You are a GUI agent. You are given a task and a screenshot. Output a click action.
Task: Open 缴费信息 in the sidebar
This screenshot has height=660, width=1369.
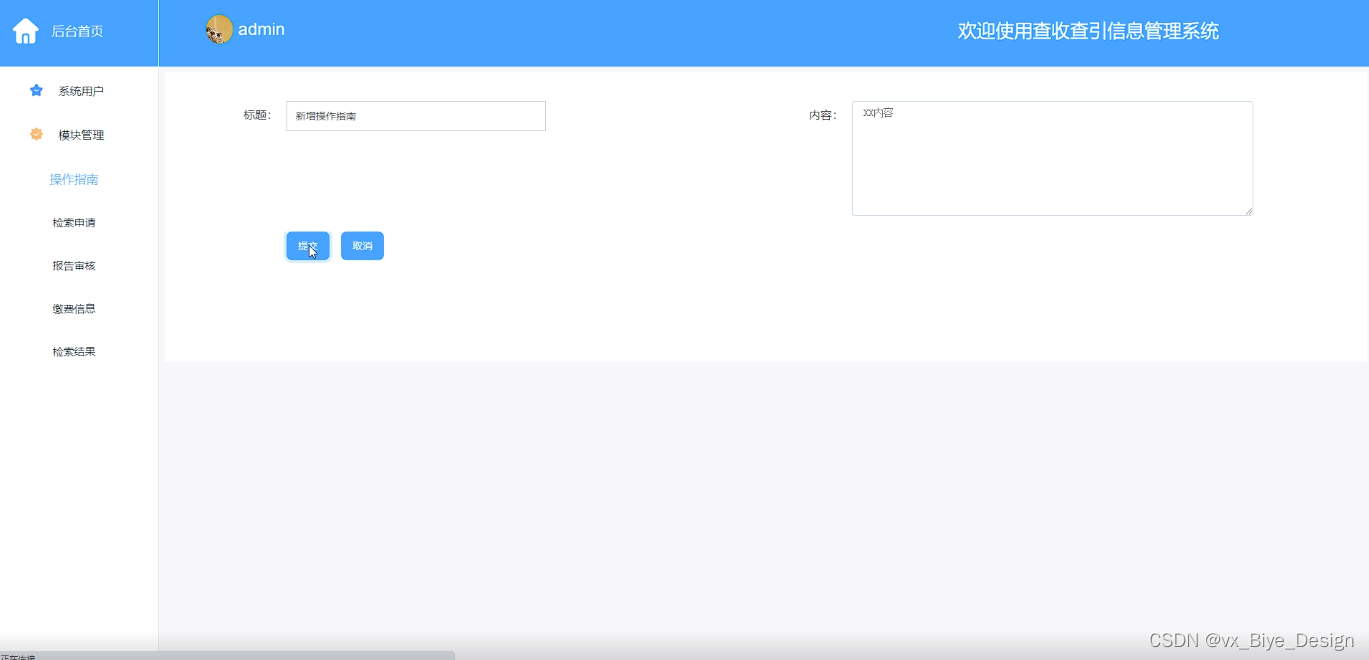point(74,309)
